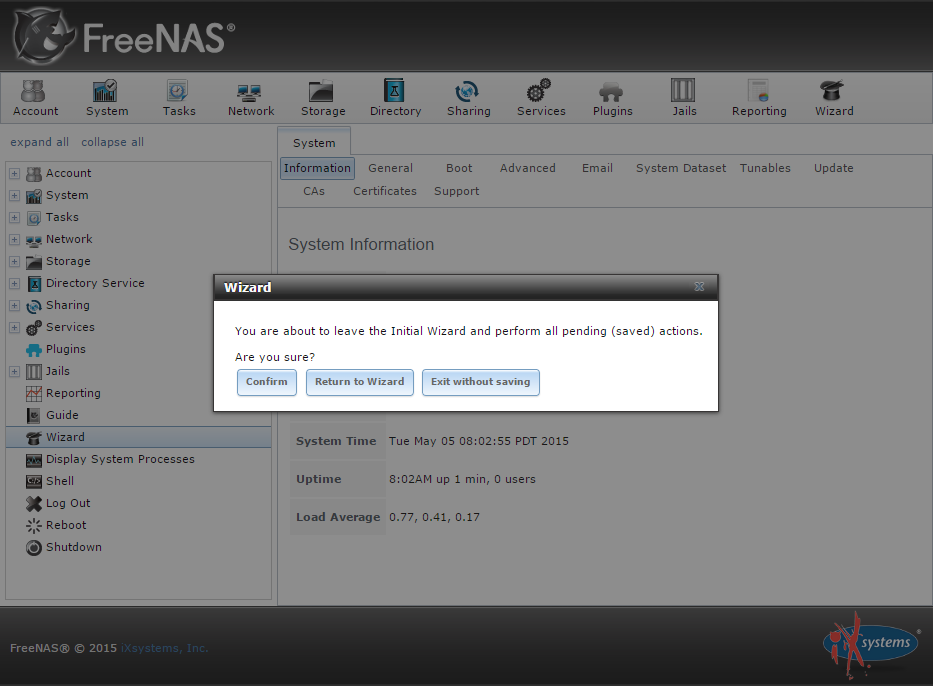Image resolution: width=933 pixels, height=686 pixels.
Task: Select the Network icon in the sidebar tree
Action: [34, 240]
